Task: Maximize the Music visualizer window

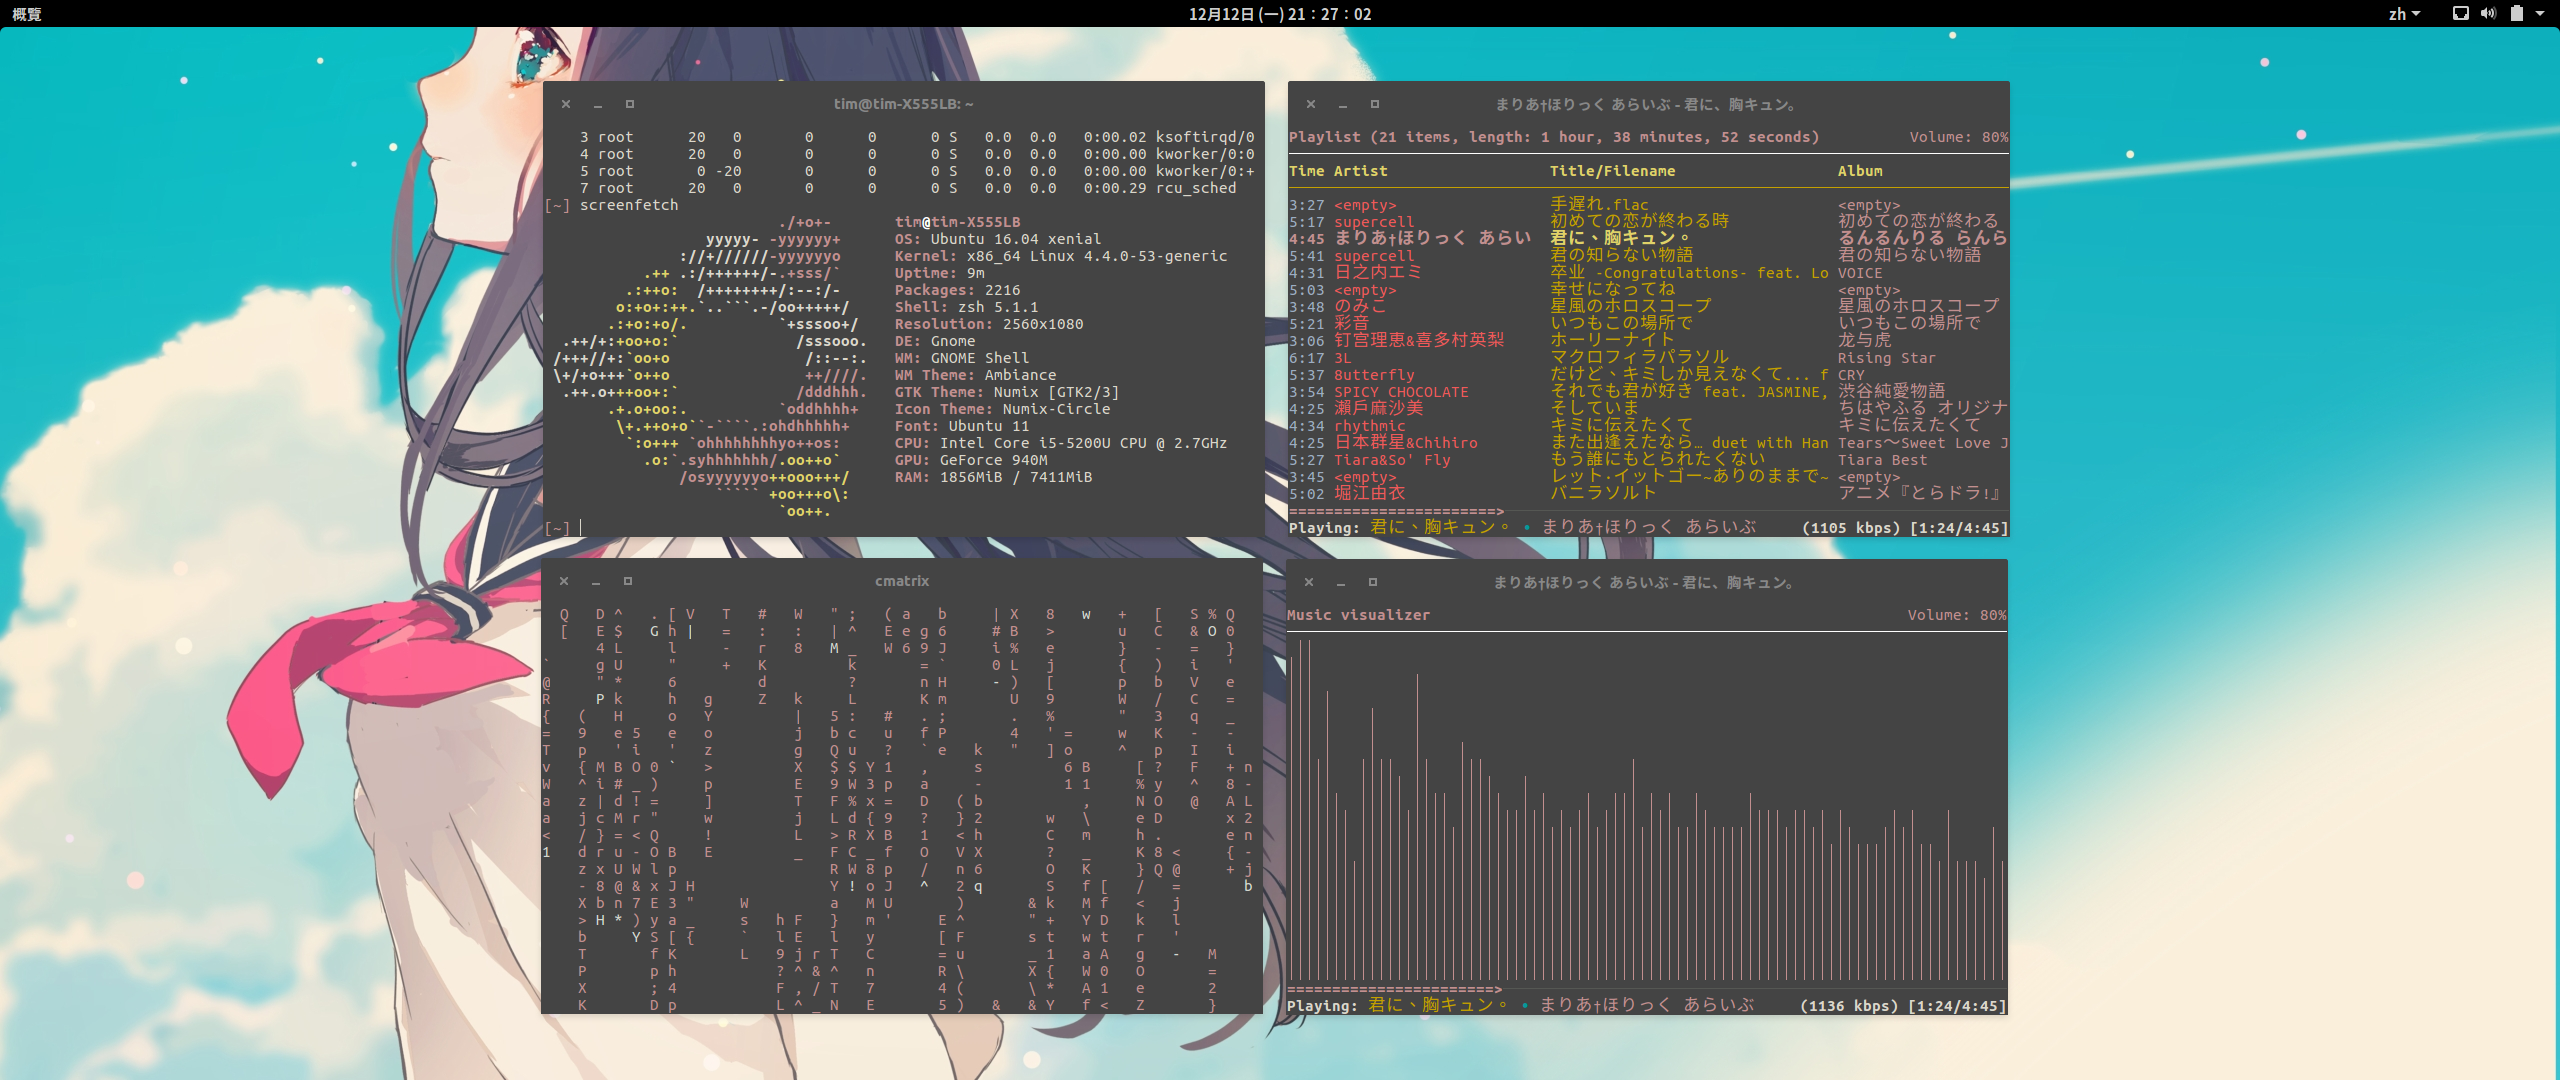Action: (x=1373, y=582)
